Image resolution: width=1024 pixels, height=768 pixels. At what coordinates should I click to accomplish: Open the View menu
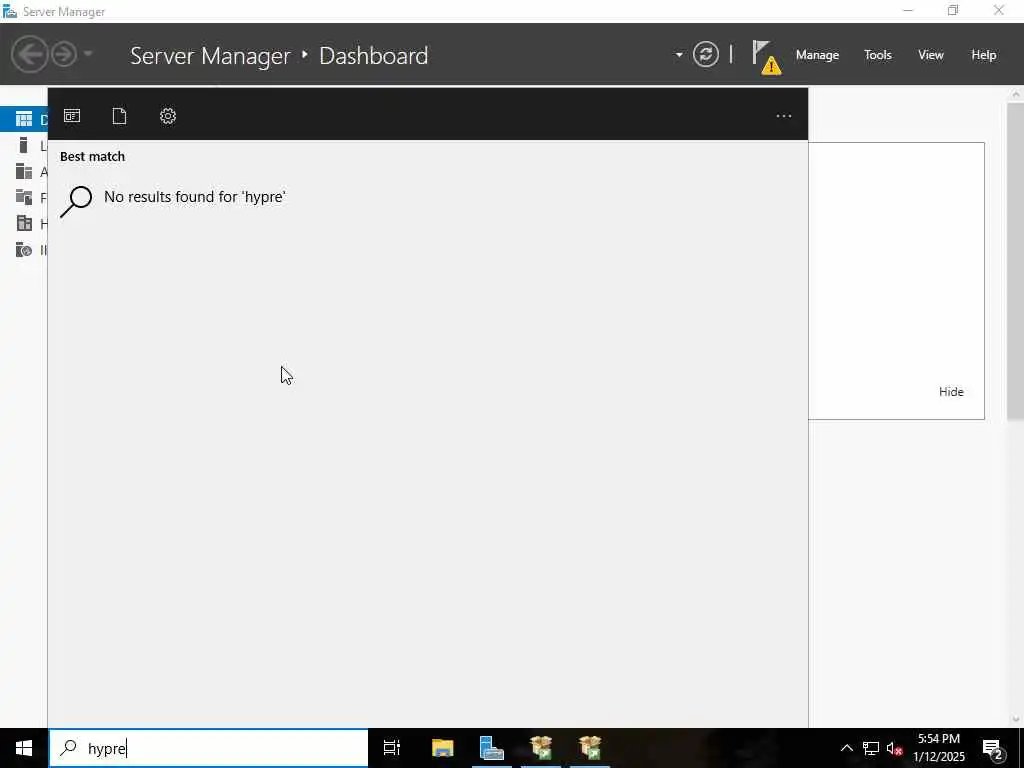[x=931, y=55]
